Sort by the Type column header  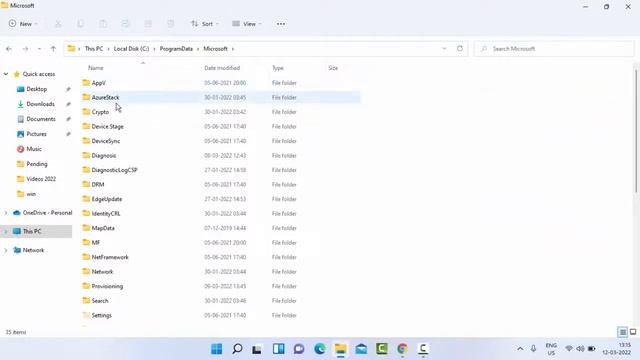278,68
